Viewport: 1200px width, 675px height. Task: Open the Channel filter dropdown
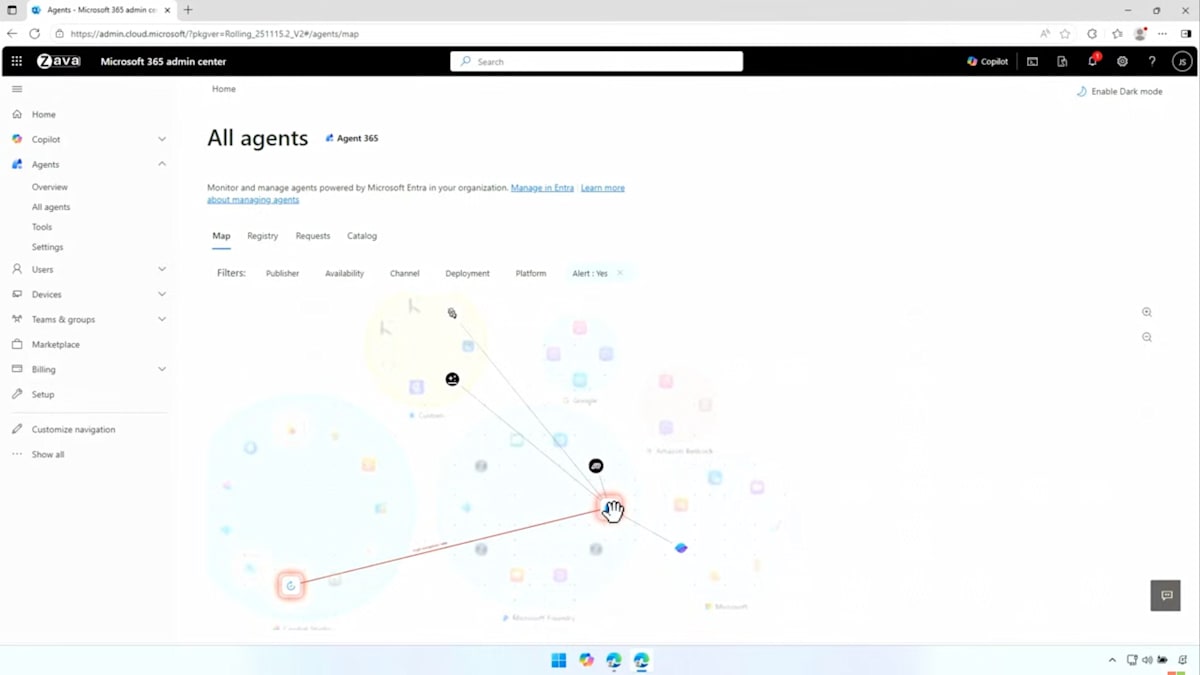[405, 273]
